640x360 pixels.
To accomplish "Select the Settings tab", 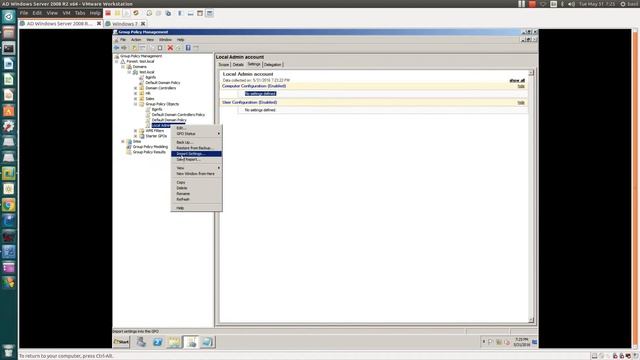I will [x=254, y=64].
